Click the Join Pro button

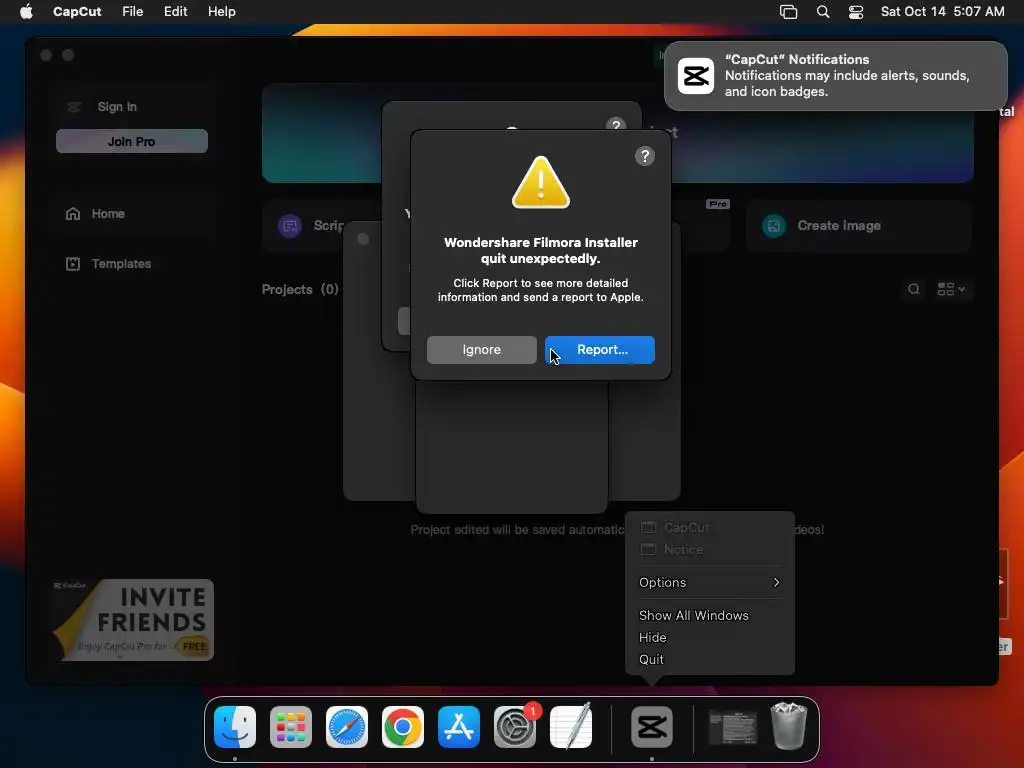tap(132, 141)
